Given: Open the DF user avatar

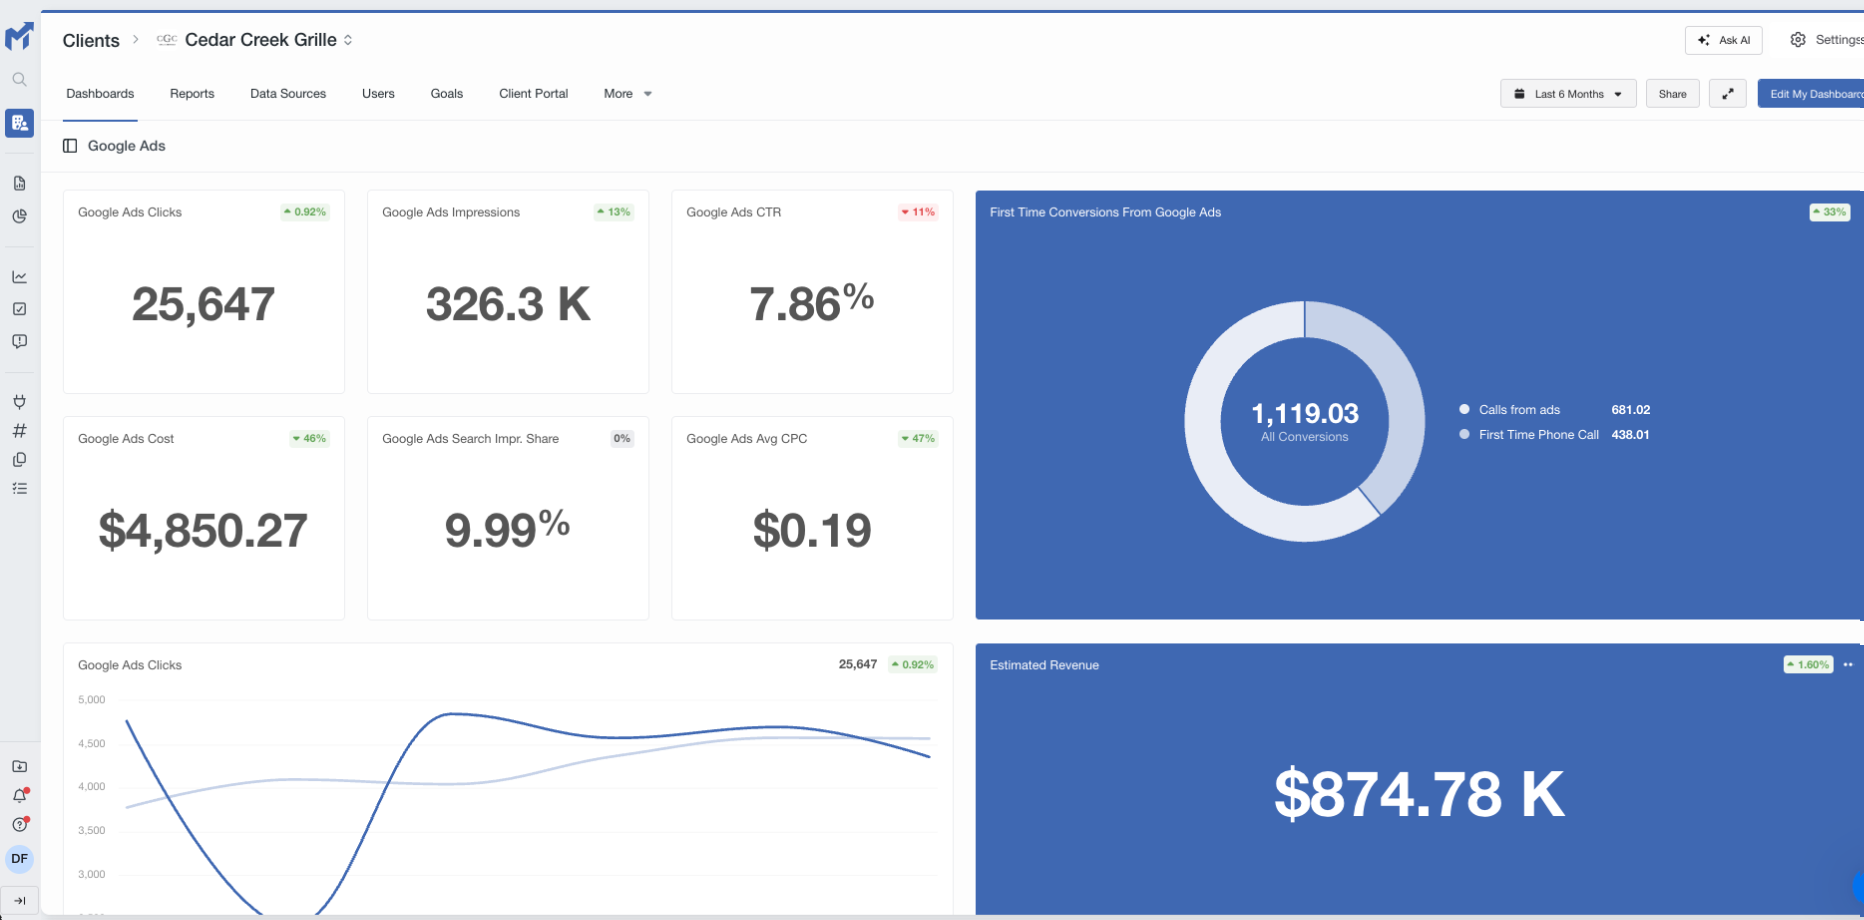Looking at the screenshot, I should (19, 859).
